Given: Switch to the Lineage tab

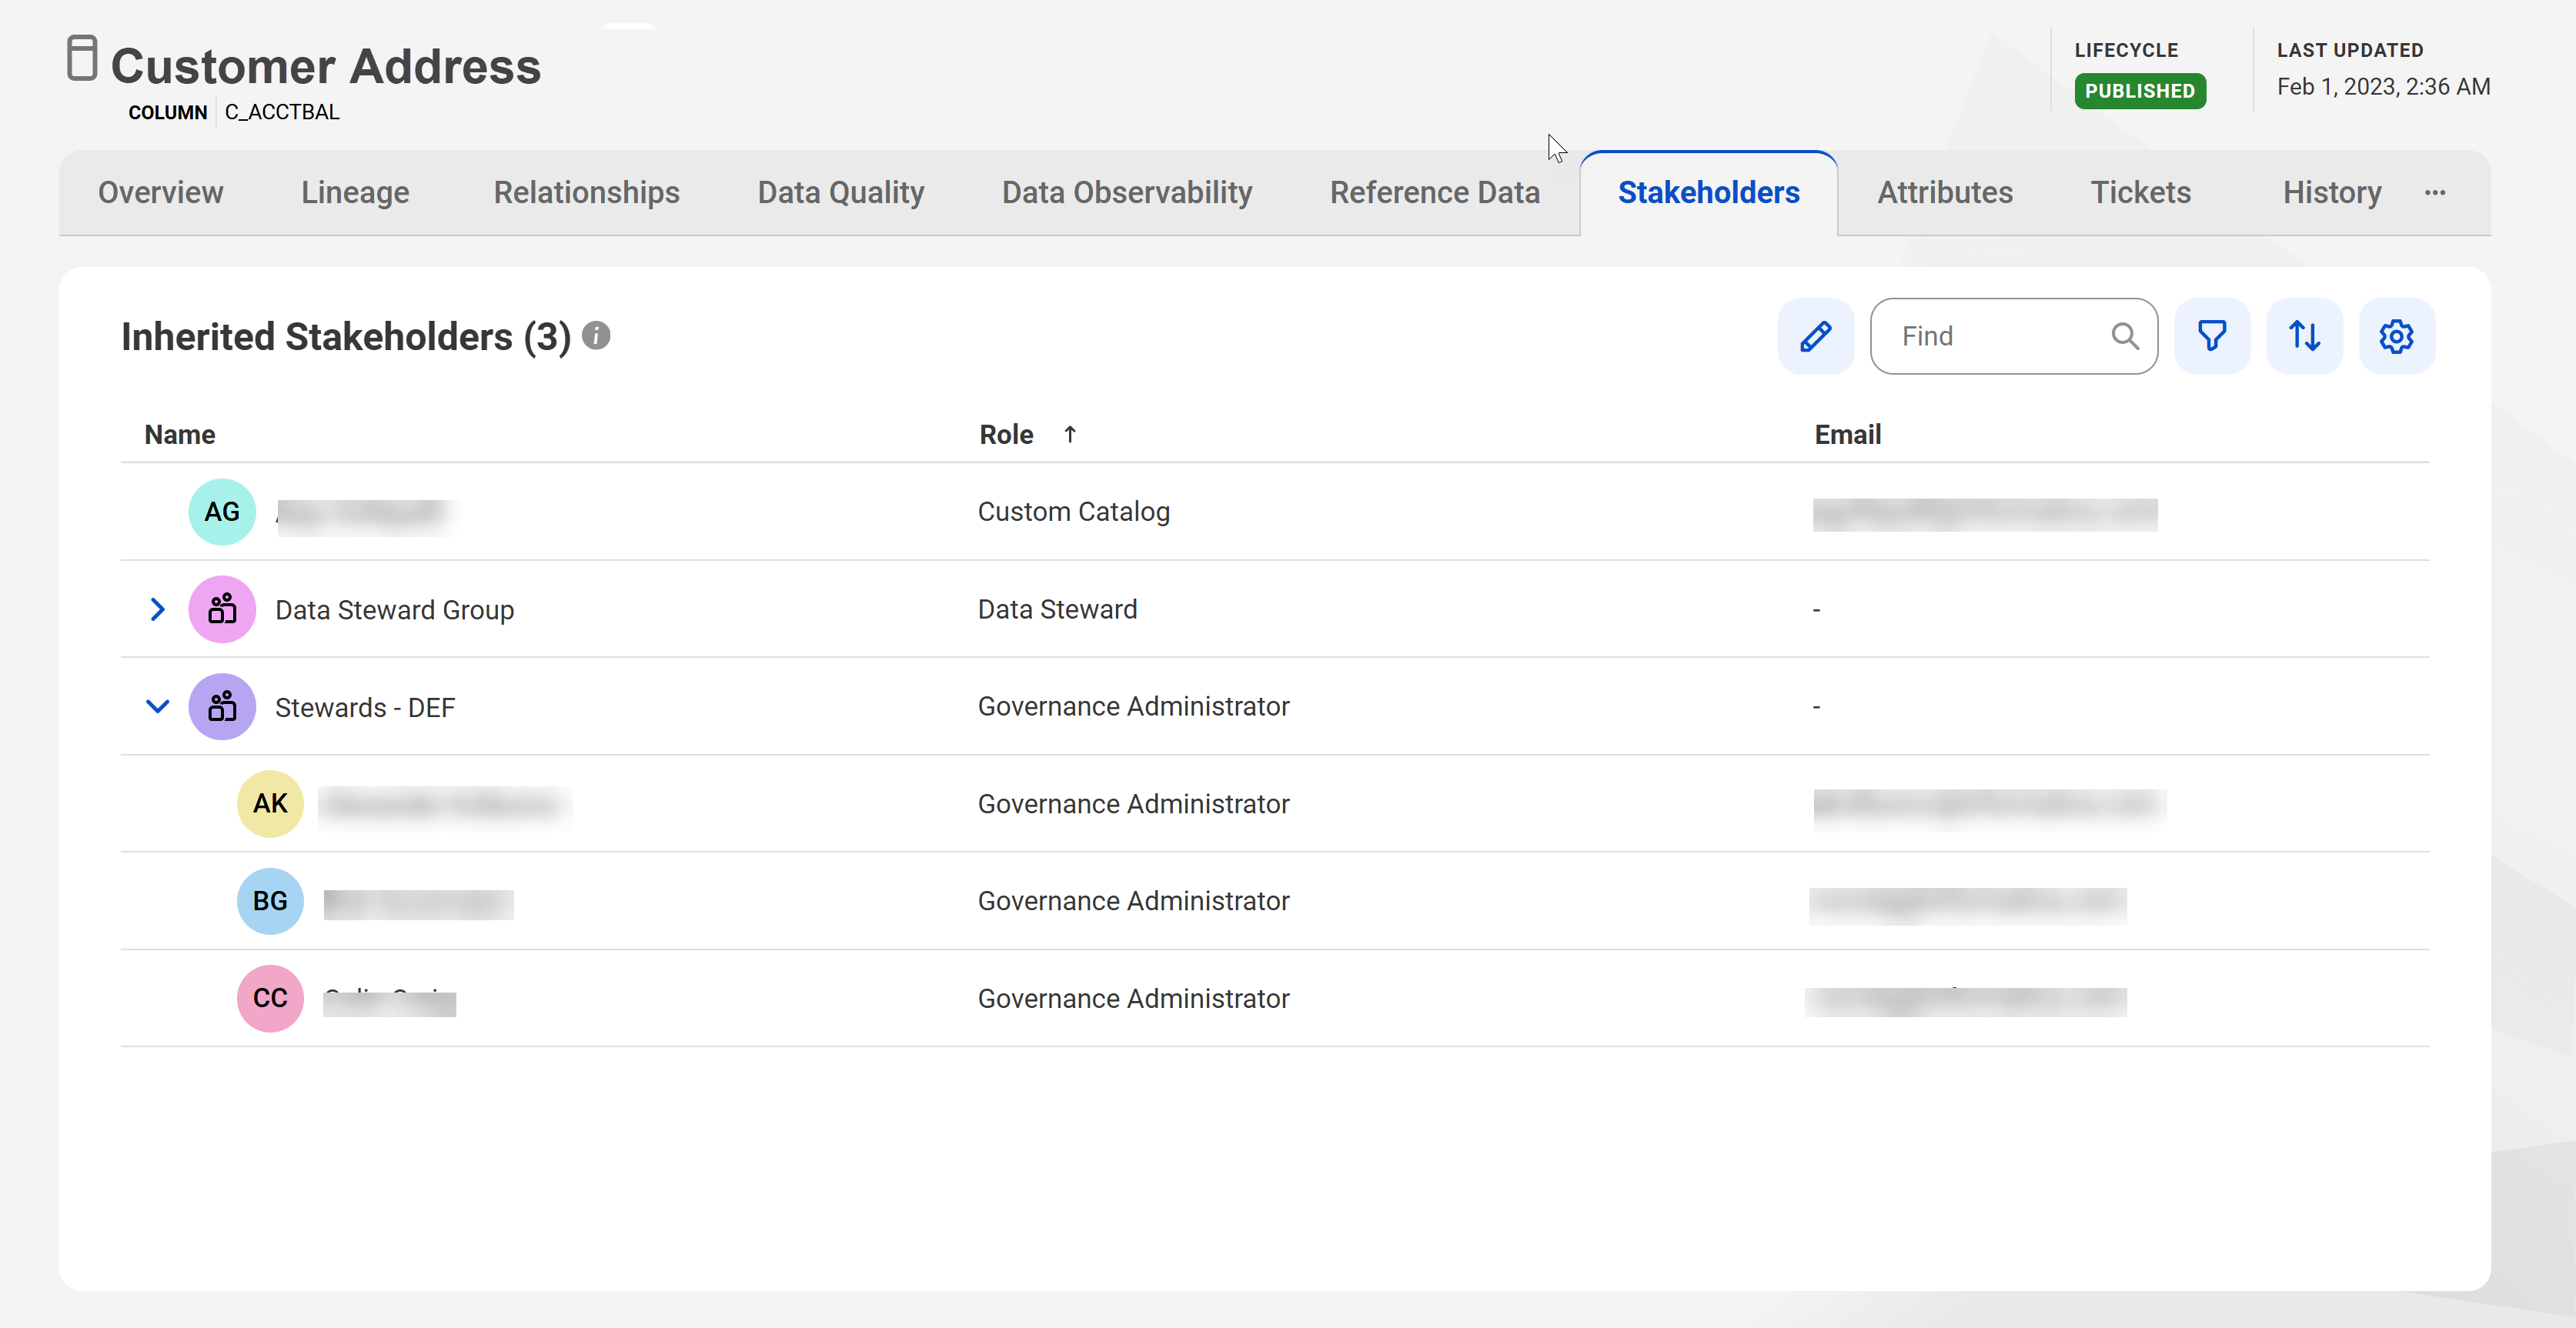Looking at the screenshot, I should pyautogui.click(x=355, y=193).
